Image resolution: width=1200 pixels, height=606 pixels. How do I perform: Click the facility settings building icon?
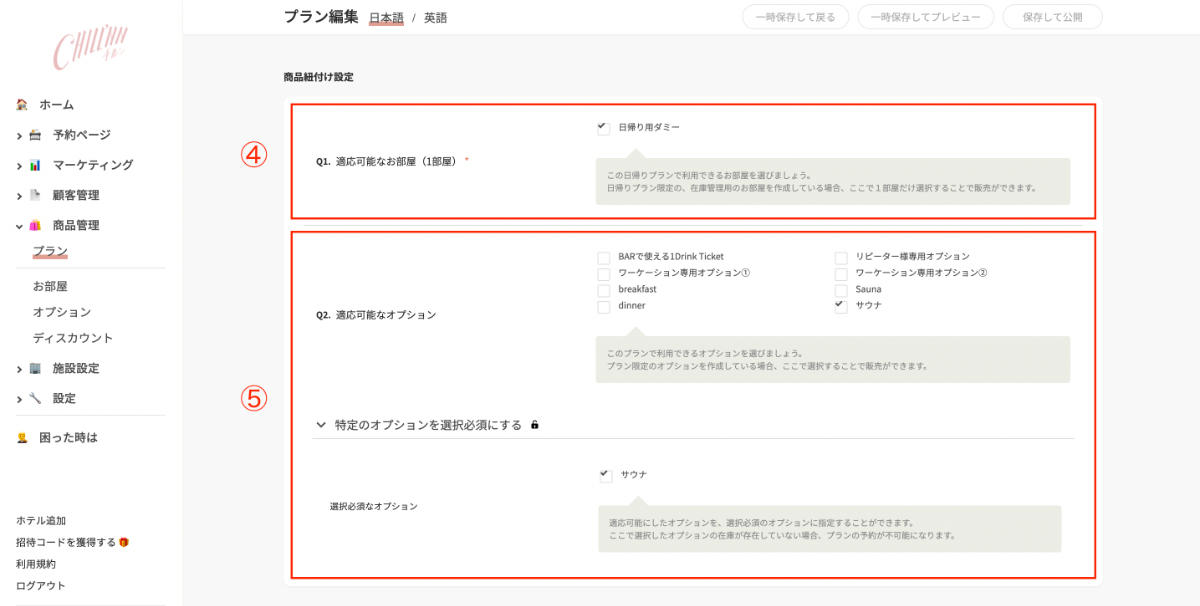35,368
